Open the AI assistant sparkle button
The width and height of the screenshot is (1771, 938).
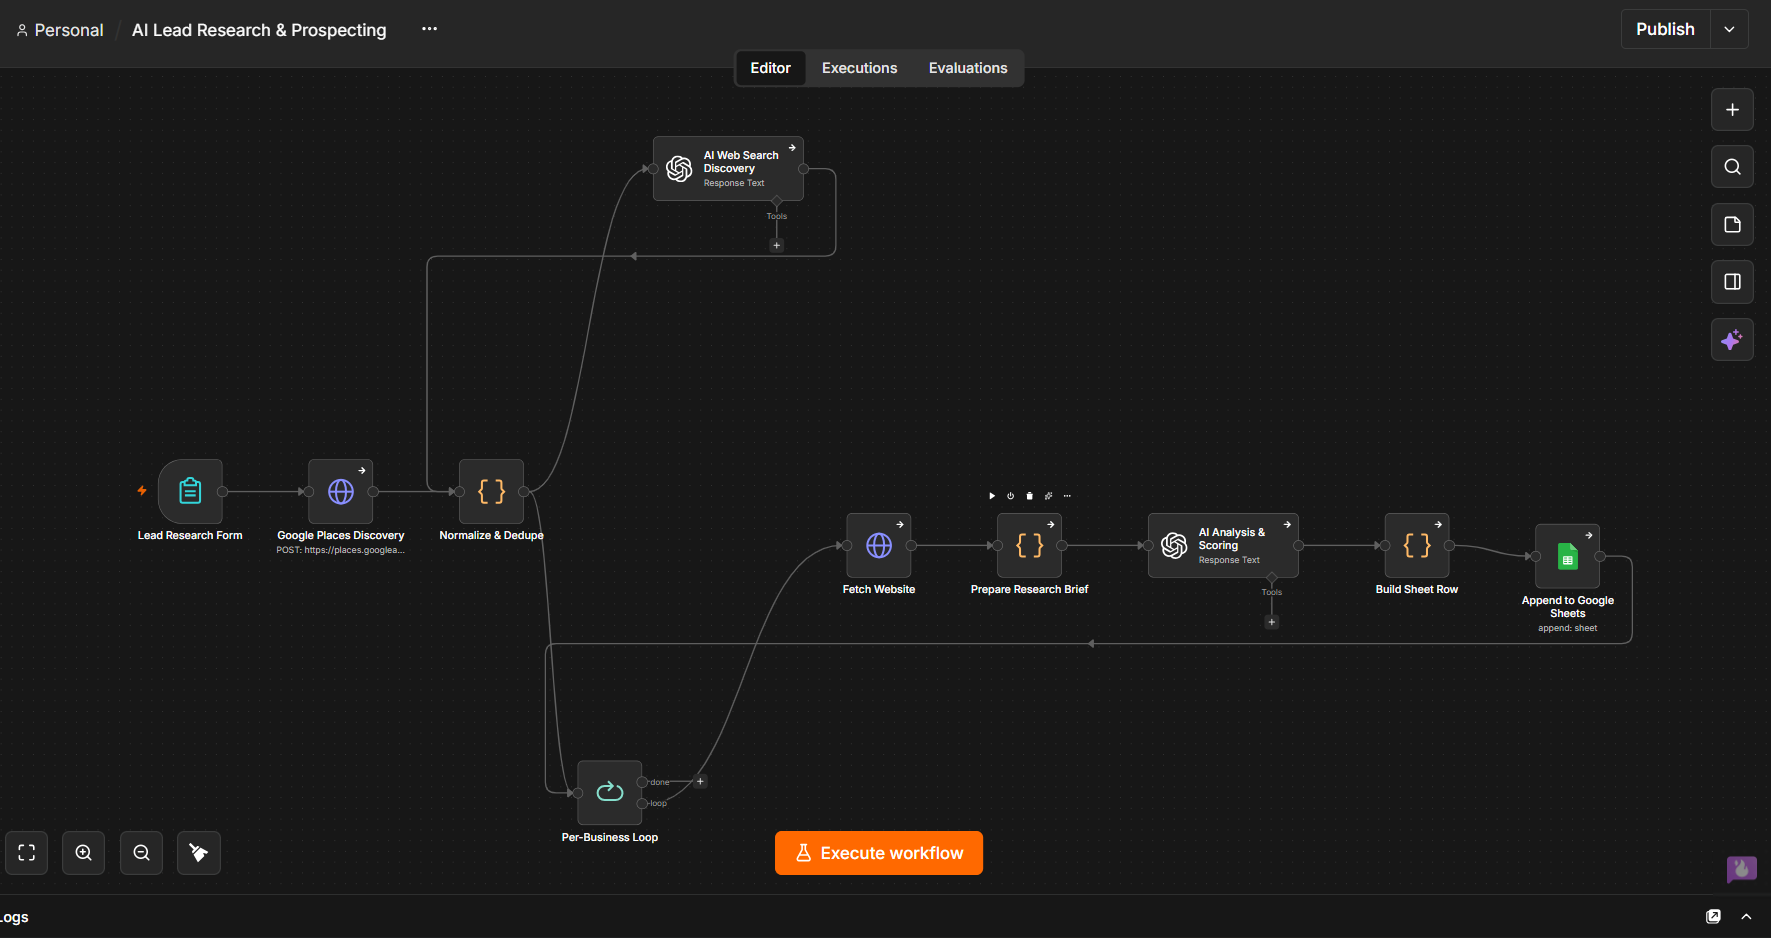click(x=1732, y=340)
